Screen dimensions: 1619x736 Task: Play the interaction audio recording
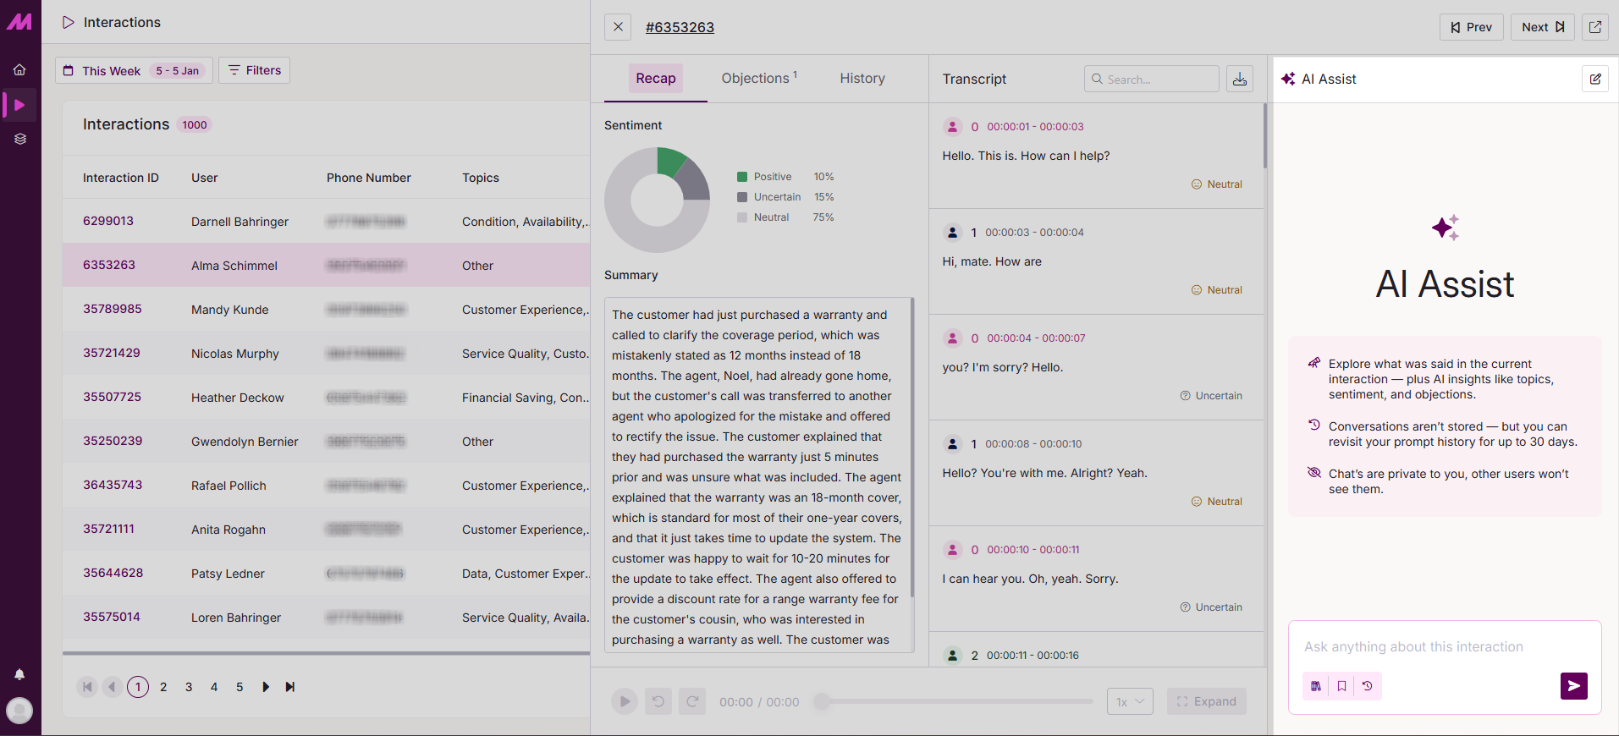624,702
